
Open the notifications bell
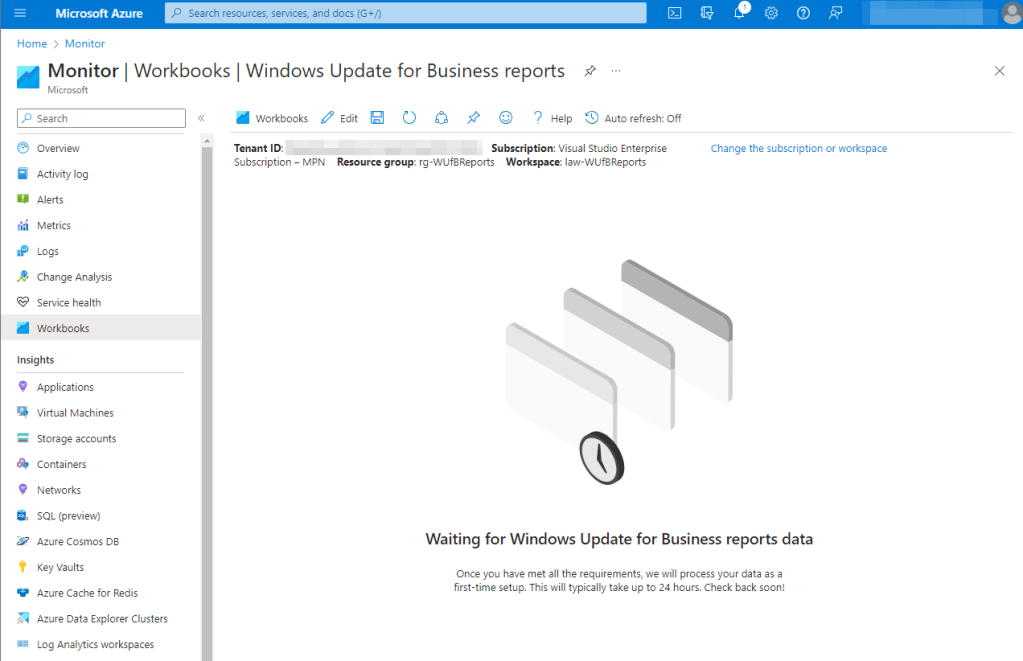click(x=739, y=13)
